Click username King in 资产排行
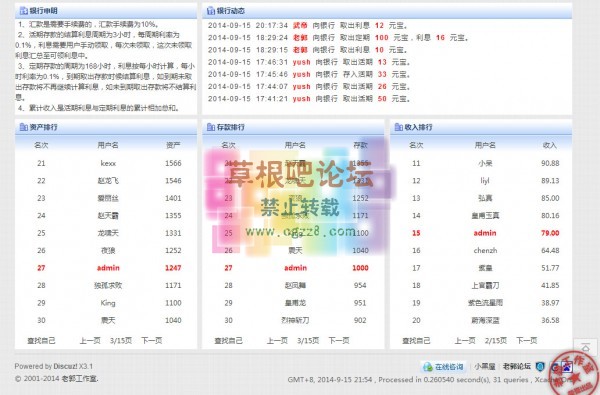 pos(108,303)
